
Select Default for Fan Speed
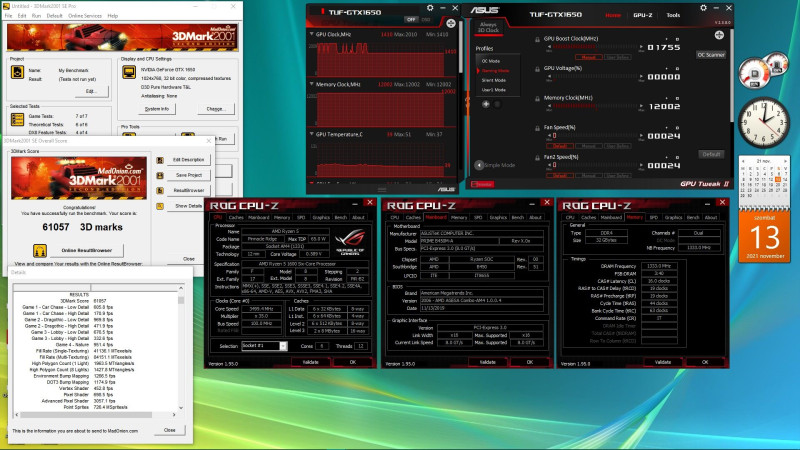559,146
